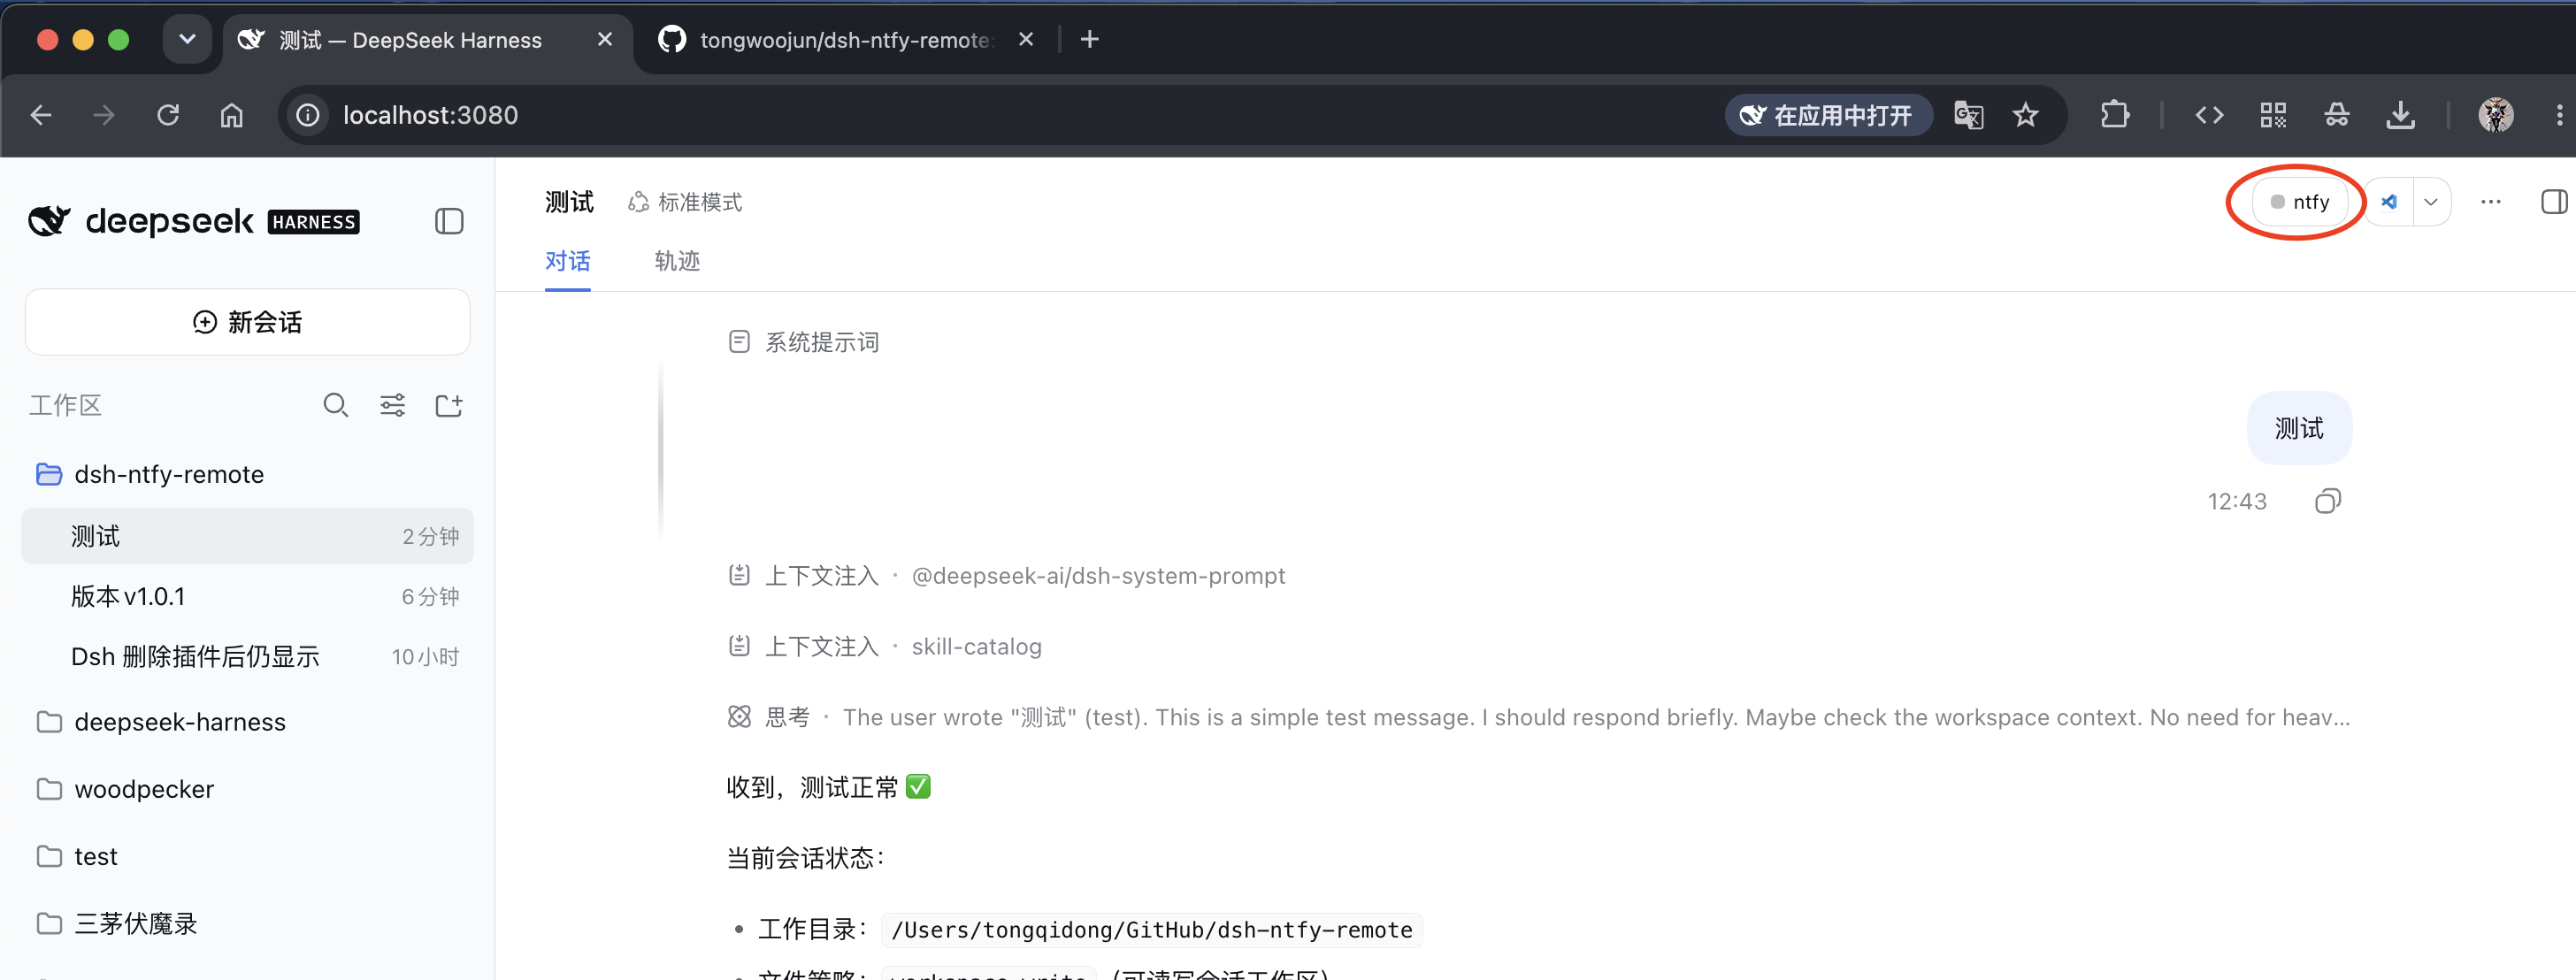Open the developer tools code icon
Screen dimensions: 2576x980
[2209, 115]
